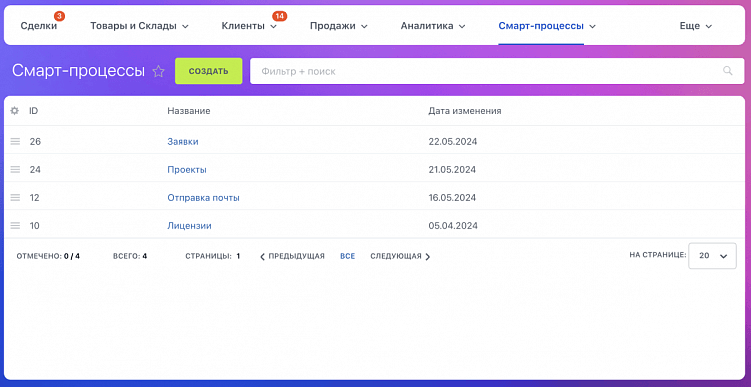Select date cell 05.04.2024
The height and width of the screenshot is (387, 751).
pos(453,226)
